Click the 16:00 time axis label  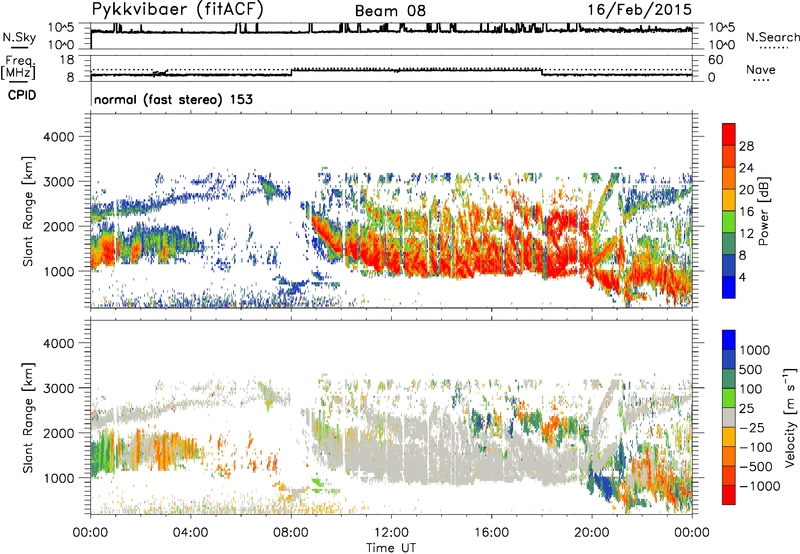[x=491, y=533]
